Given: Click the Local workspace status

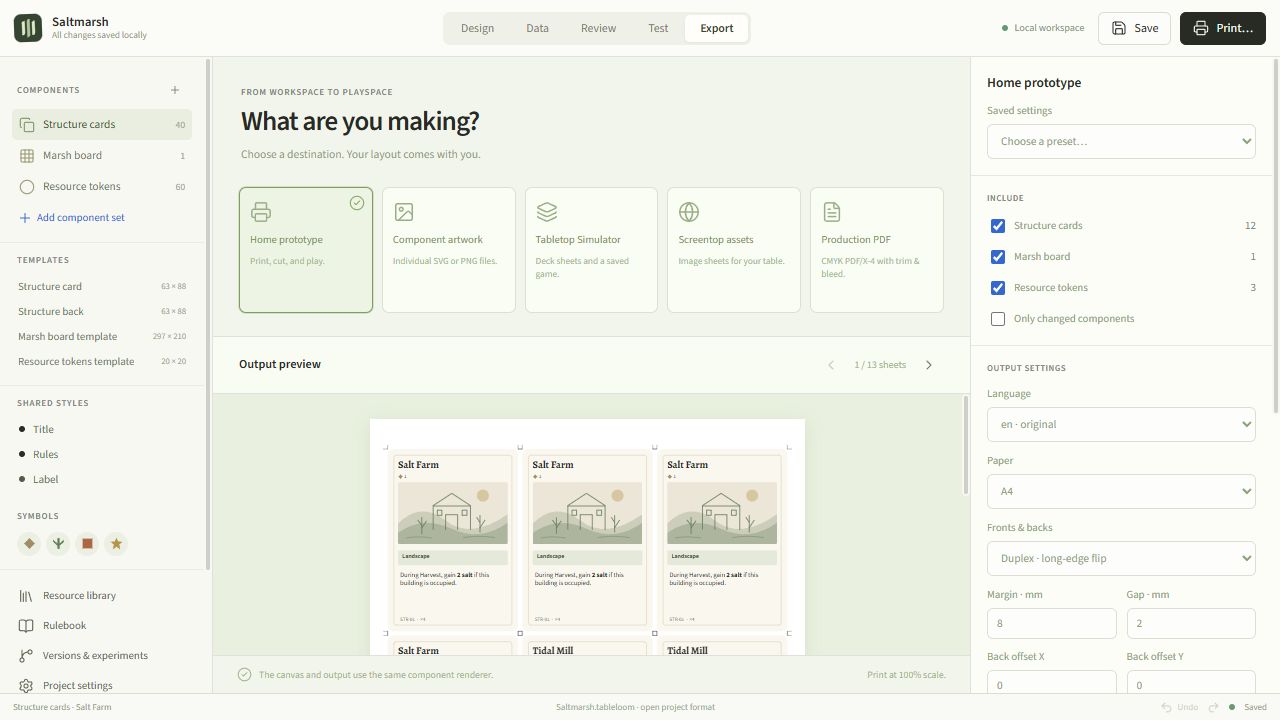Looking at the screenshot, I should pos(1043,28).
